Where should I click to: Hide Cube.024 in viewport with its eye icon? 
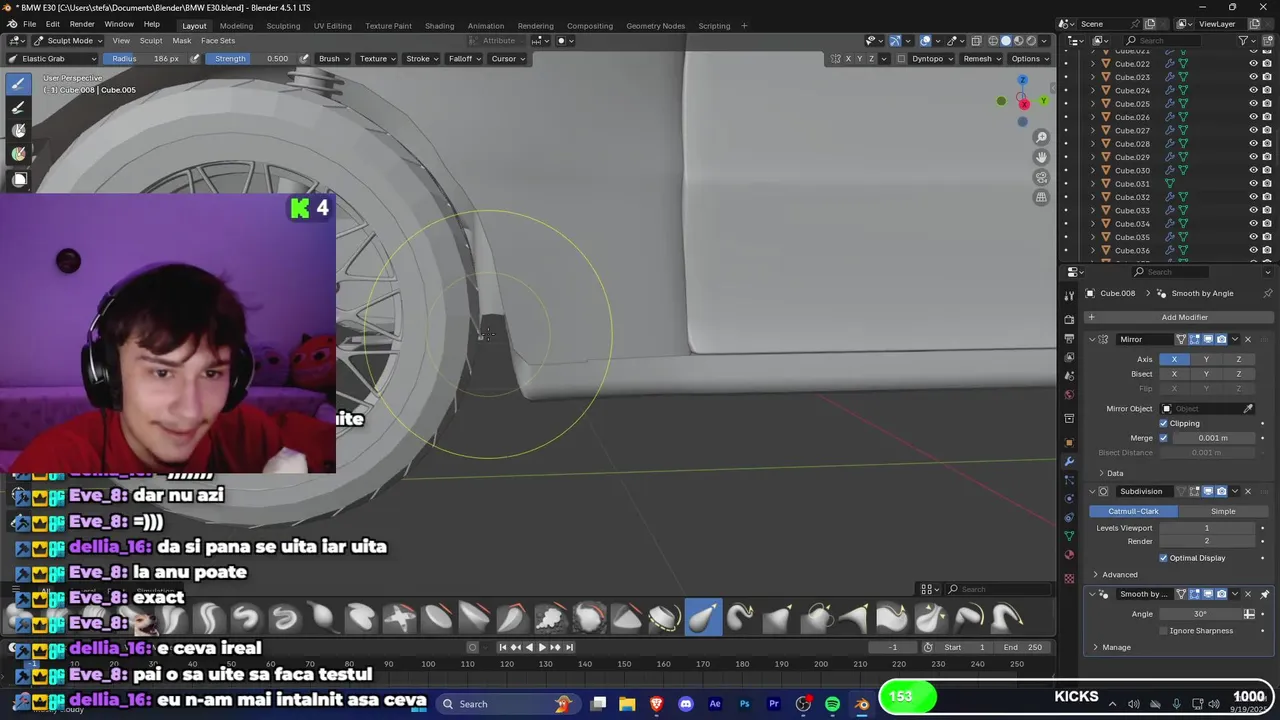coord(1253,90)
